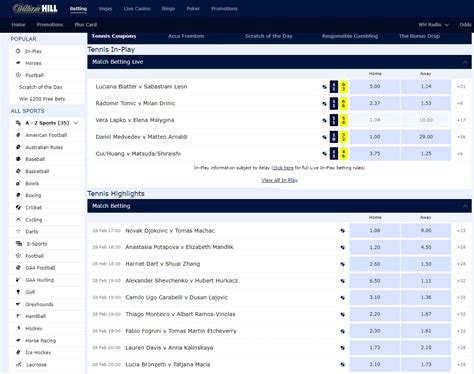Select home odds 1.00 for Daniil Medvedev

click(375, 137)
